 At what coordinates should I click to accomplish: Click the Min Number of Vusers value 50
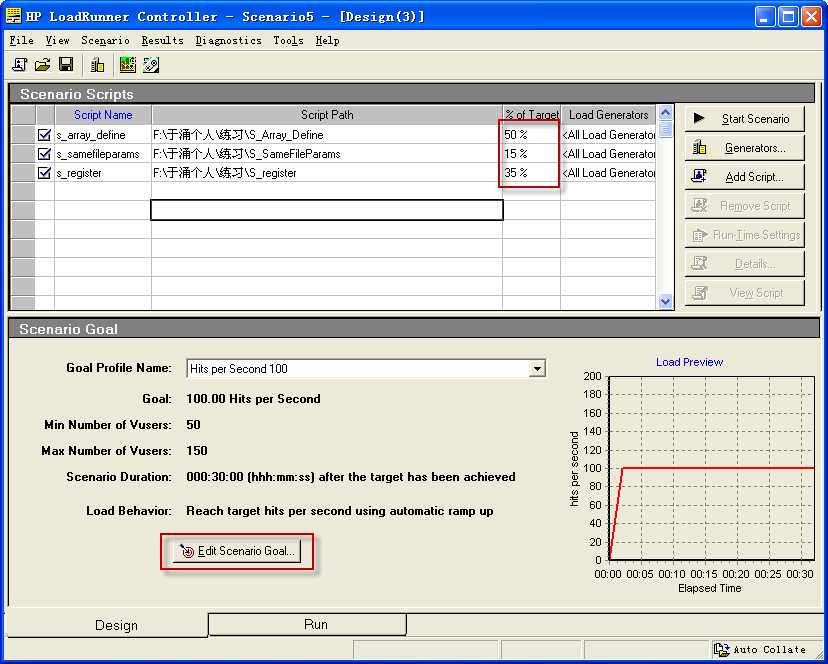pyautogui.click(x=193, y=425)
